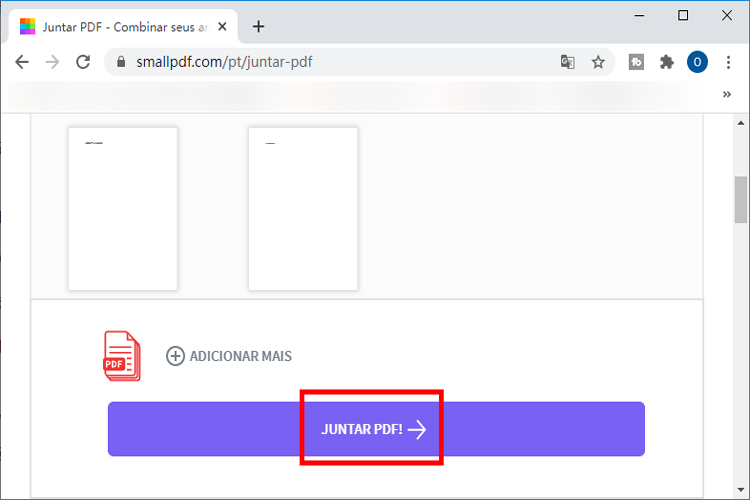This screenshot has height=500, width=750.
Task: Click the browser forward arrow
Action: tap(52, 62)
